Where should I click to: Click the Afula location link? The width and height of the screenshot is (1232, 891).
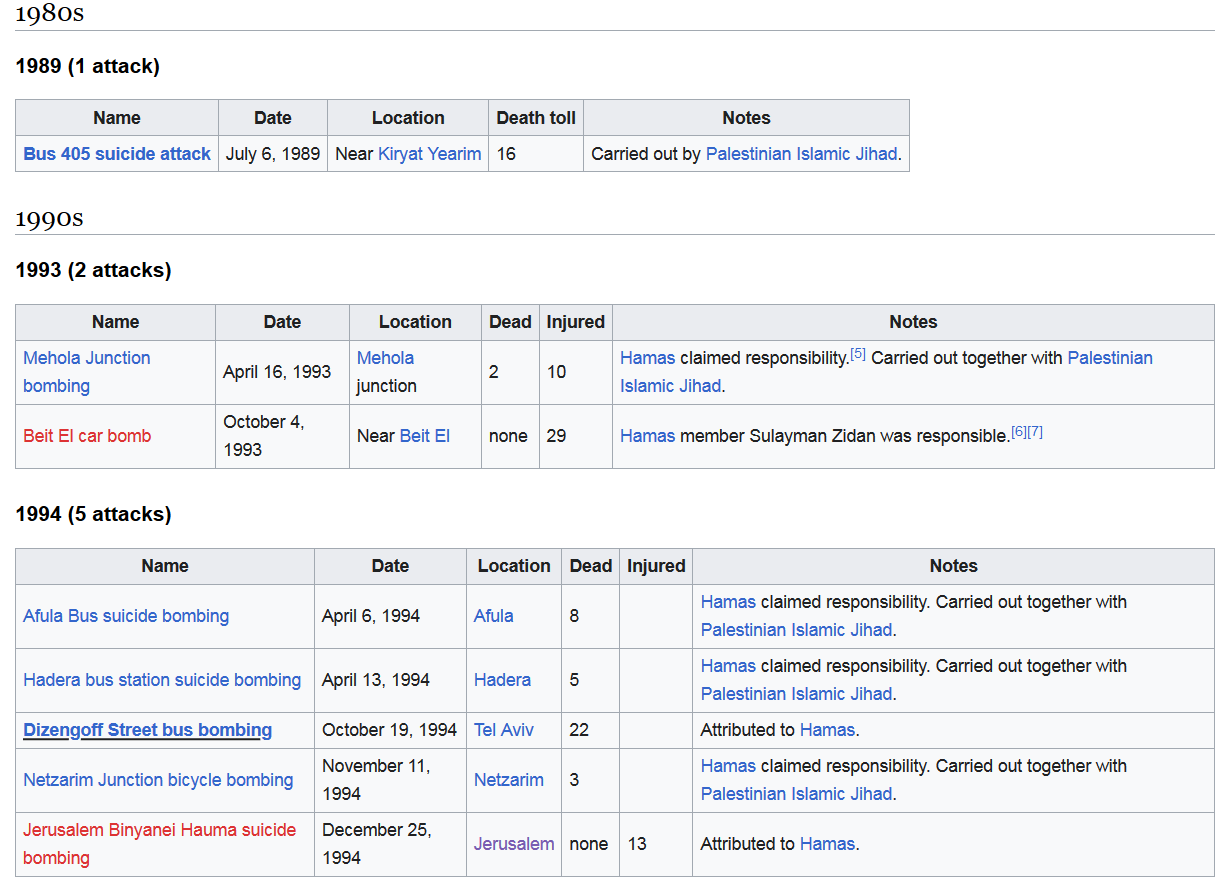(x=494, y=616)
